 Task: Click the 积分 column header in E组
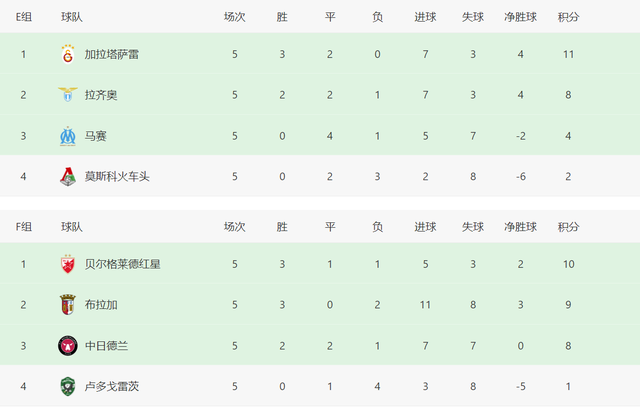(568, 17)
